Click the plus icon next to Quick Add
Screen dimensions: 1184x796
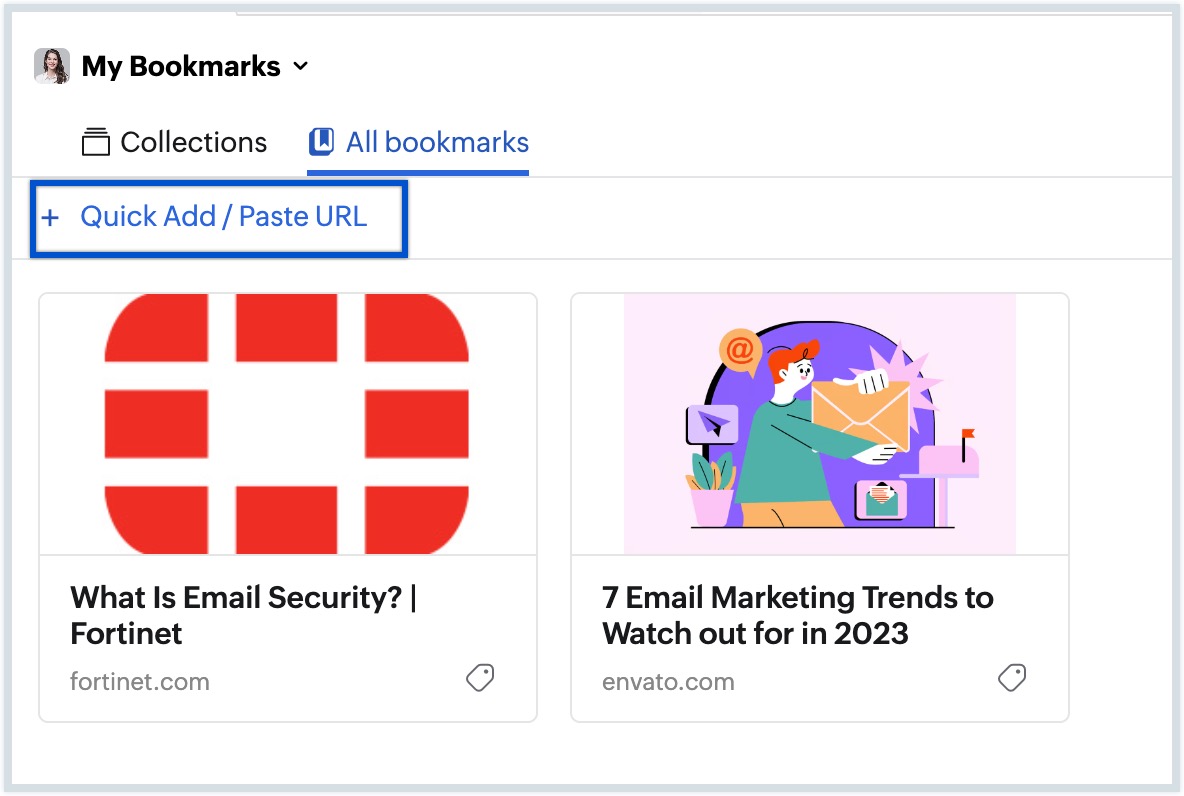click(x=51, y=216)
